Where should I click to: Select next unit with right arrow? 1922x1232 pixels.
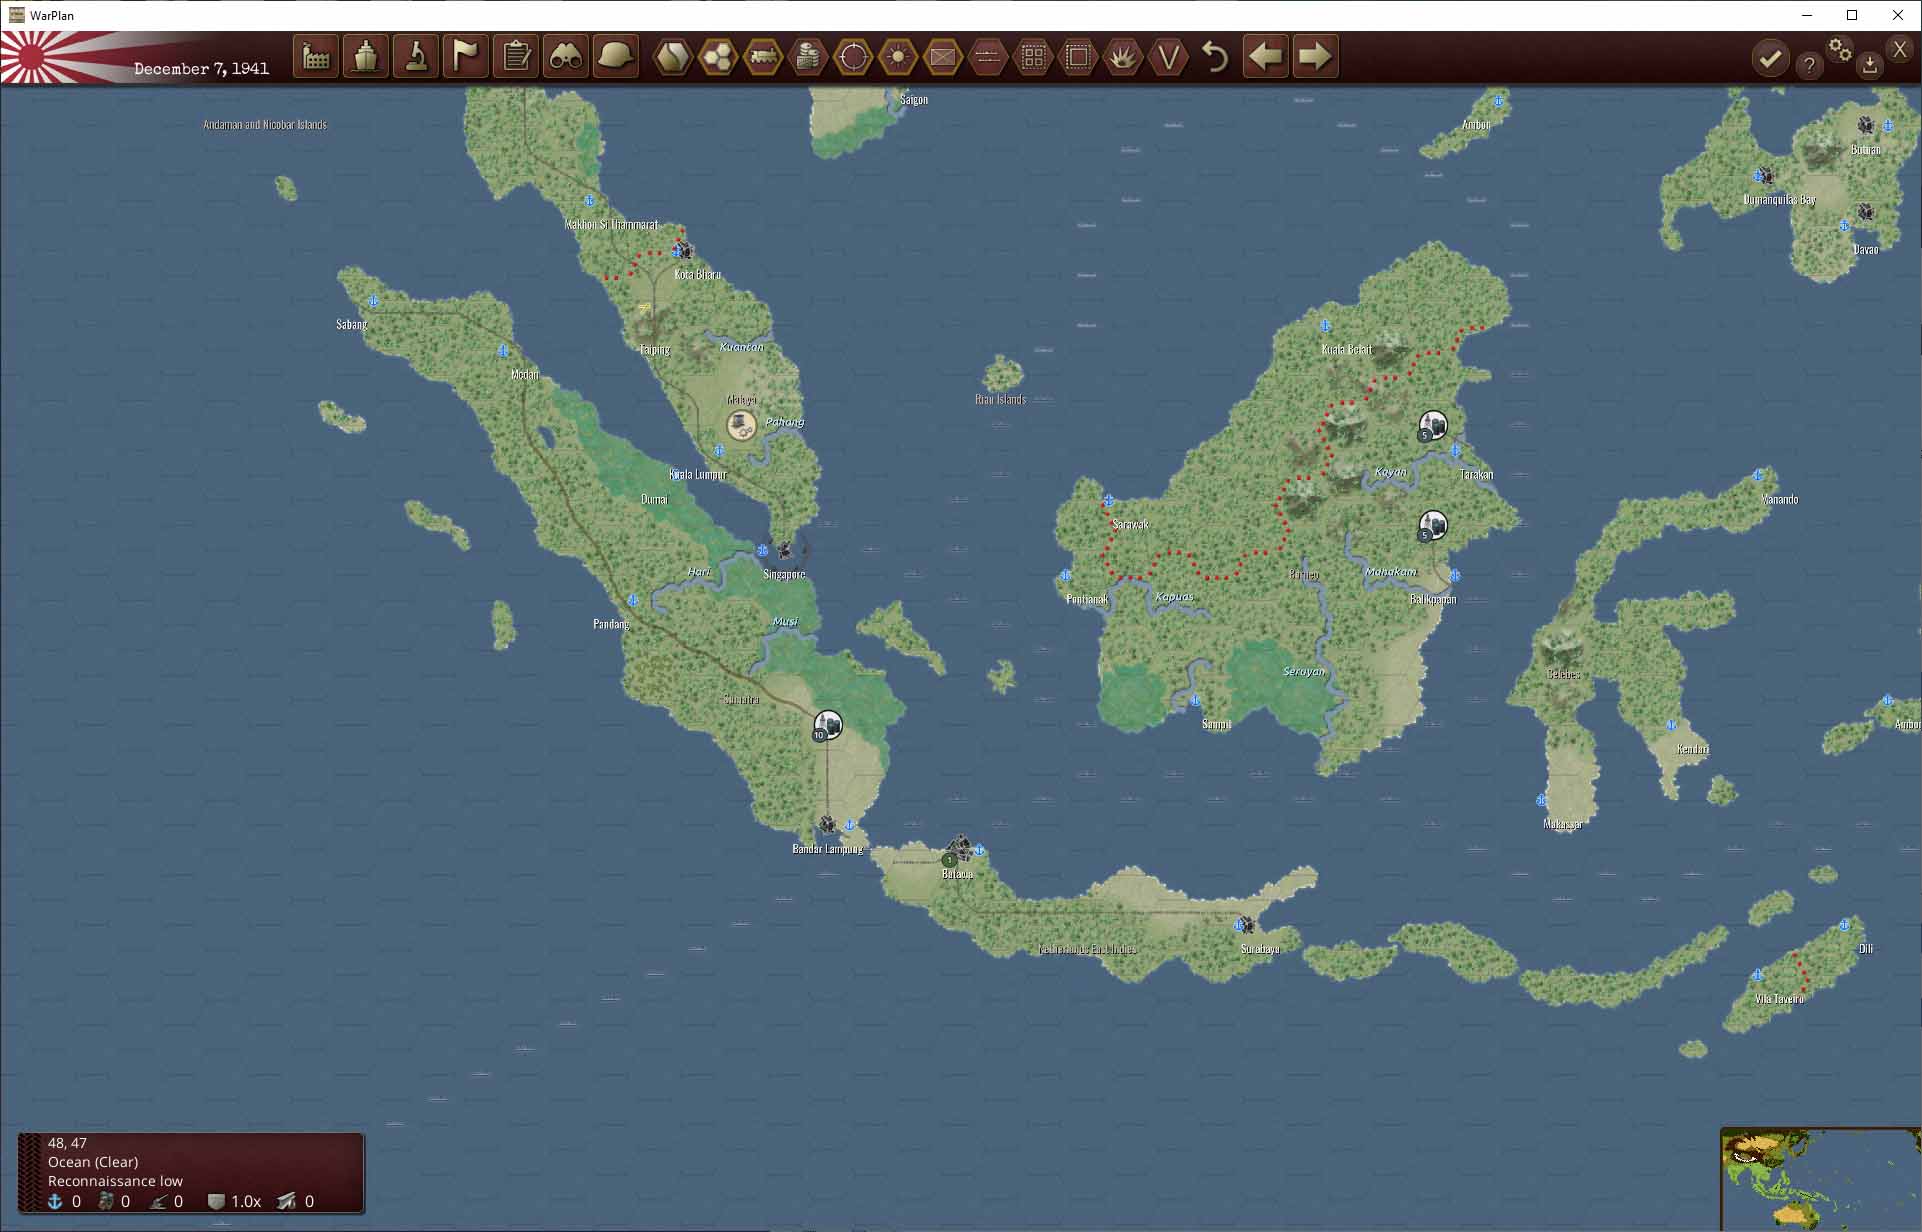click(1316, 57)
